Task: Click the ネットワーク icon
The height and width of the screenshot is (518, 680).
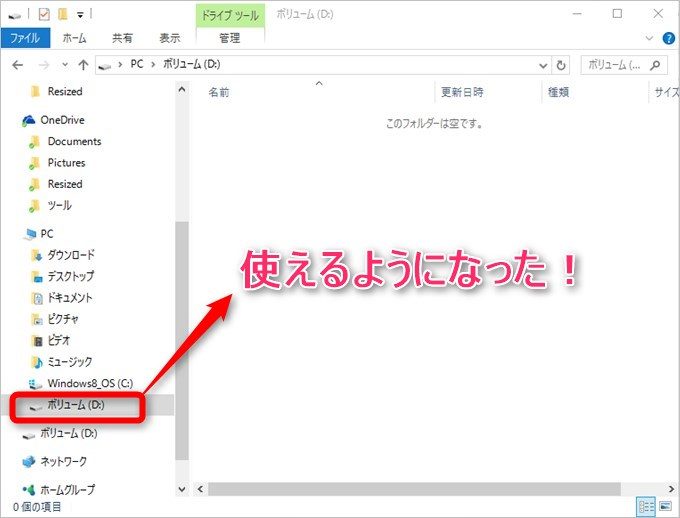Action: tap(29, 462)
